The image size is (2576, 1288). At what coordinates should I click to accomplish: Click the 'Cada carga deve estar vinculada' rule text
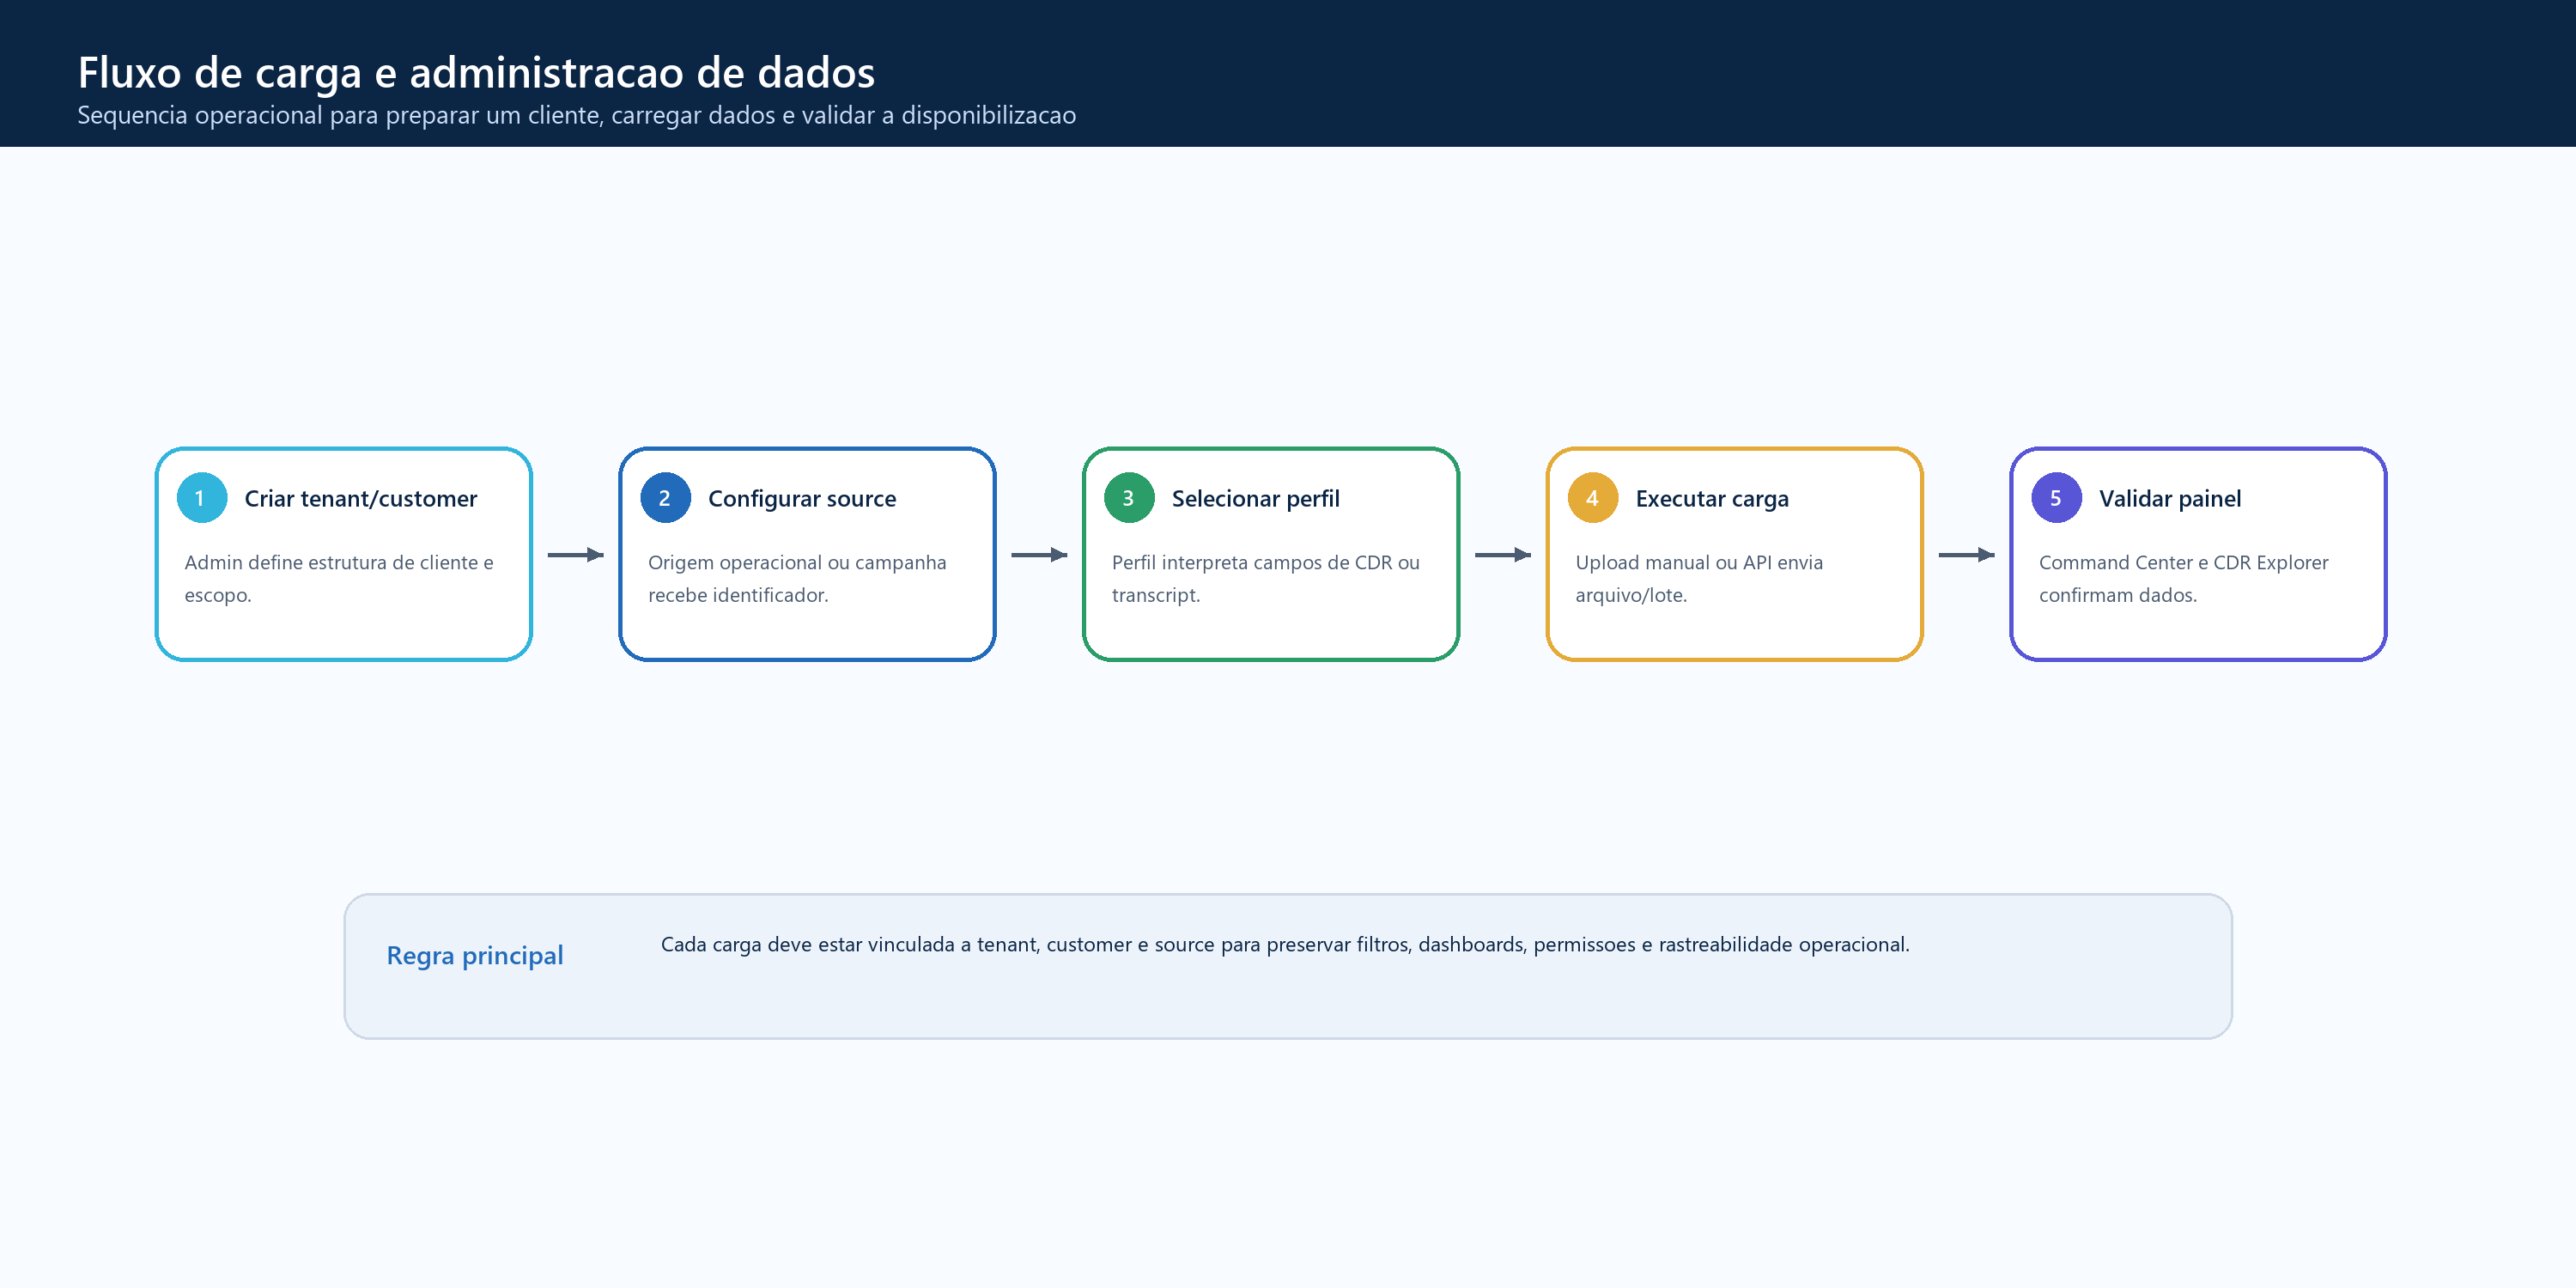1285,944
